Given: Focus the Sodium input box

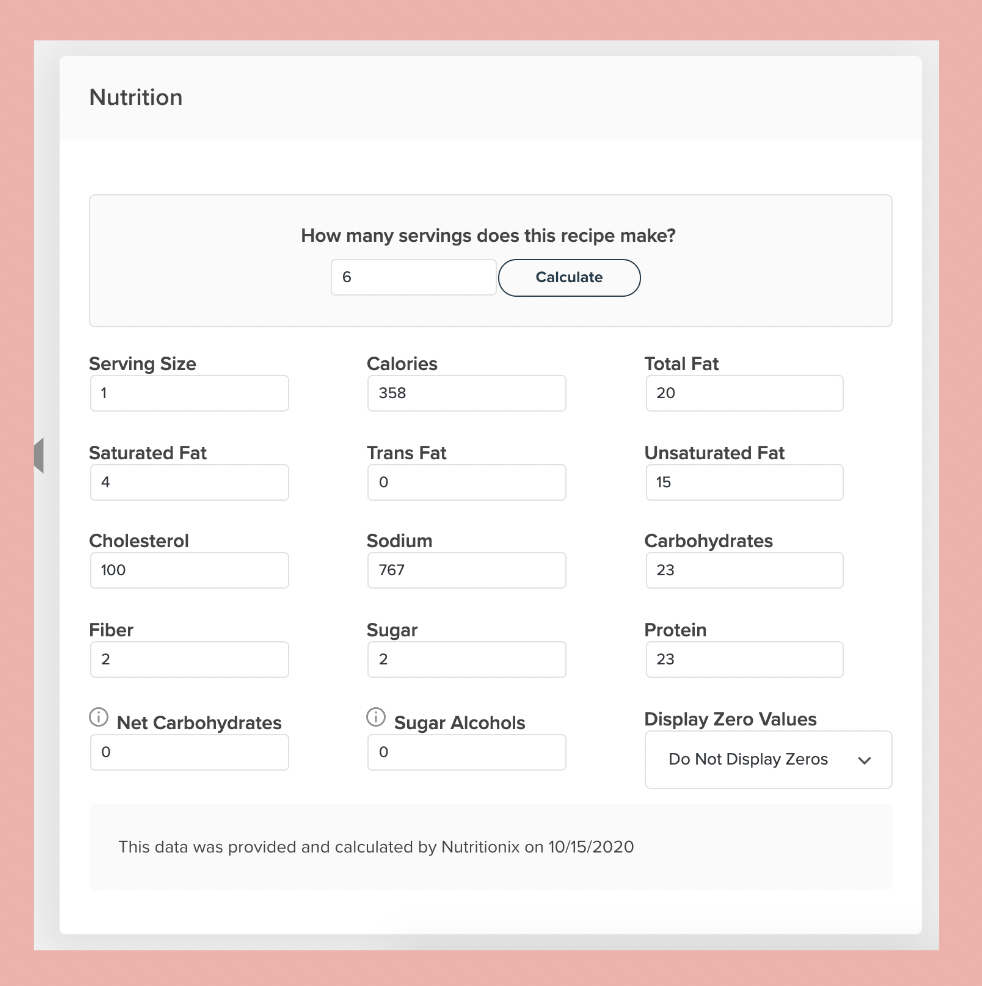Looking at the screenshot, I should click(466, 570).
